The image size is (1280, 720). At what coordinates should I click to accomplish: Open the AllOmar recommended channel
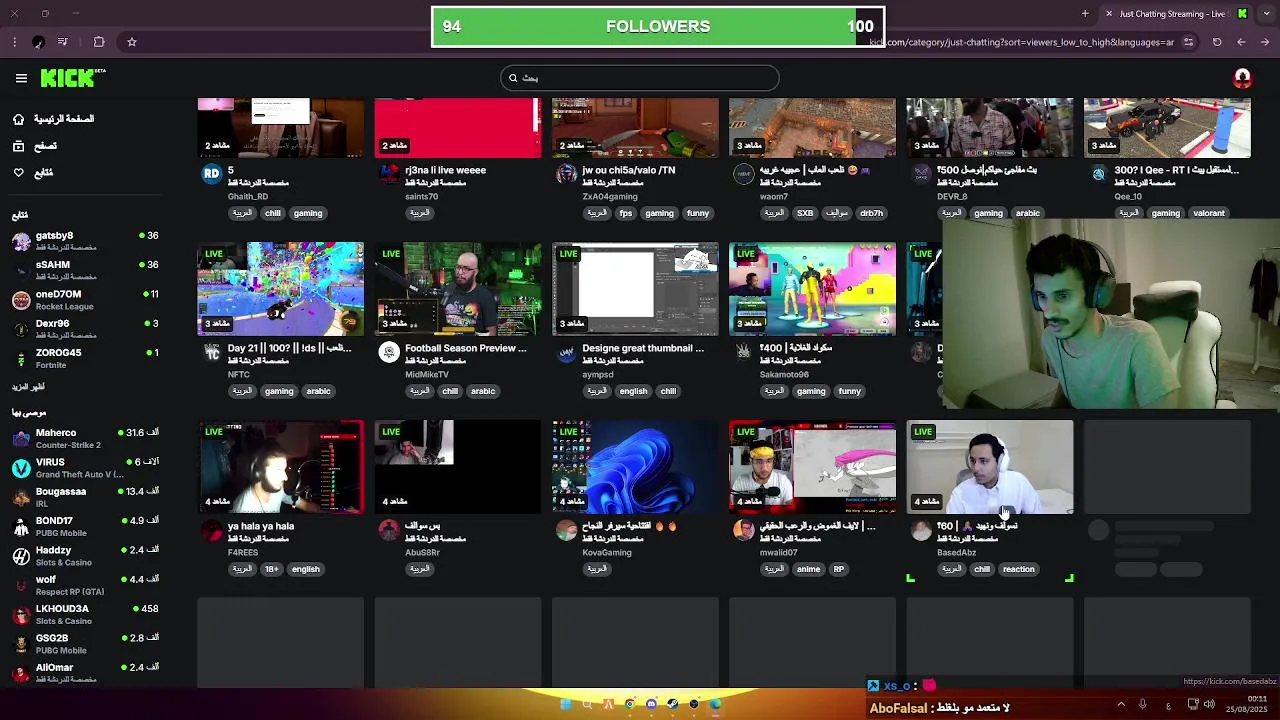(x=85, y=673)
